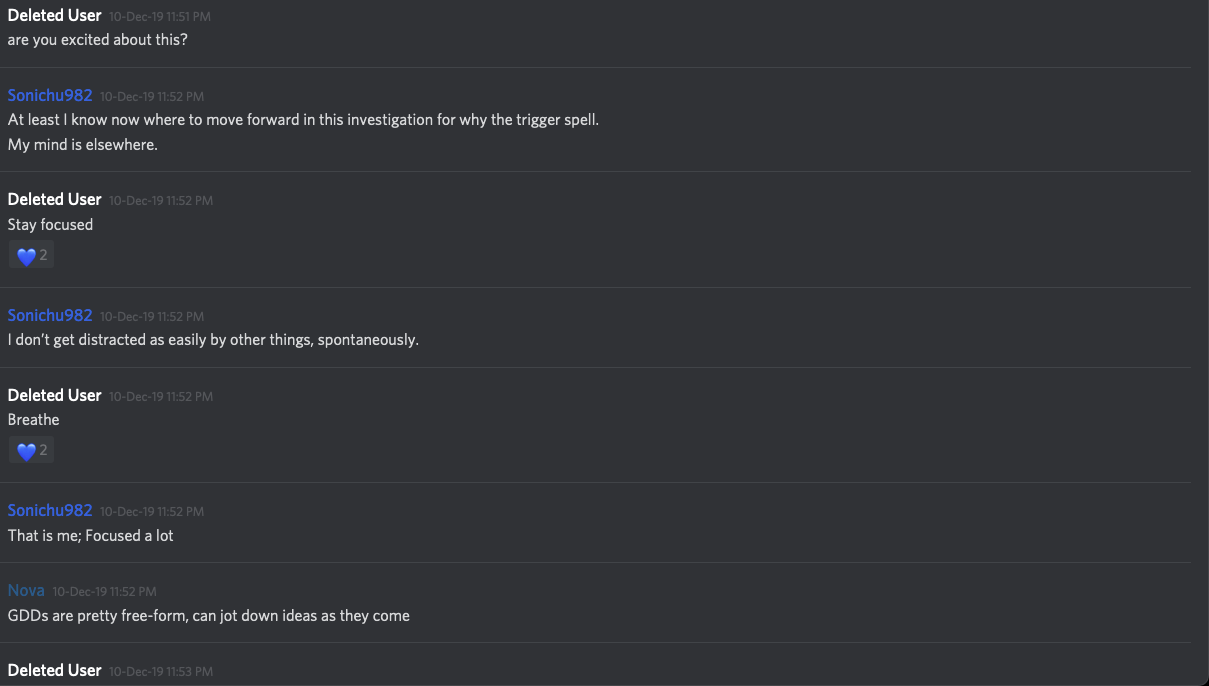Toggle the blue heart reaction under "Stay focused"
1209x686 pixels.
click(x=31, y=256)
